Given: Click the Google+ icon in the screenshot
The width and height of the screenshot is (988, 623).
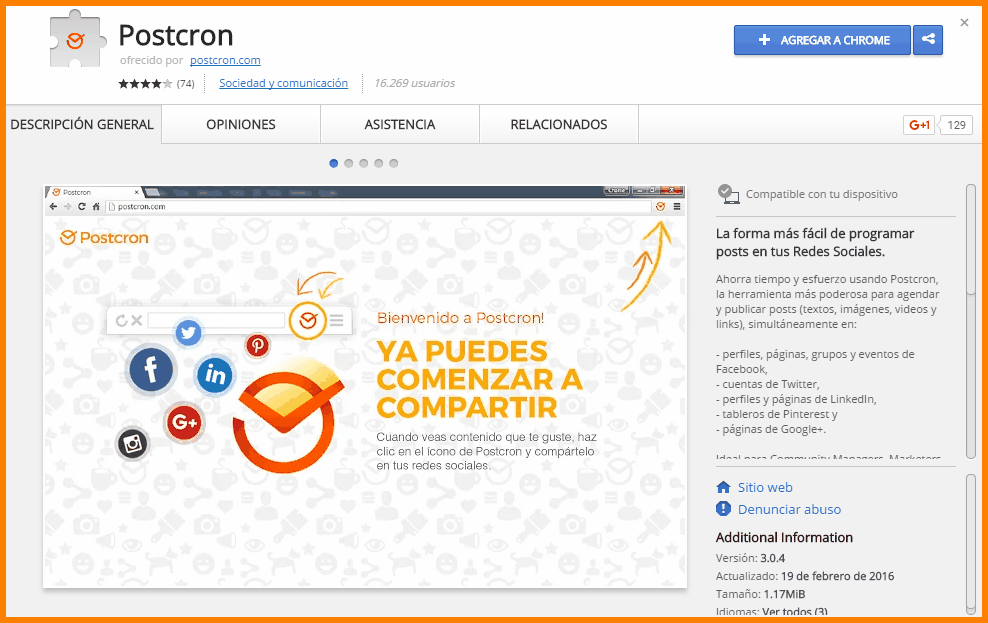Looking at the screenshot, I should pos(184,421).
